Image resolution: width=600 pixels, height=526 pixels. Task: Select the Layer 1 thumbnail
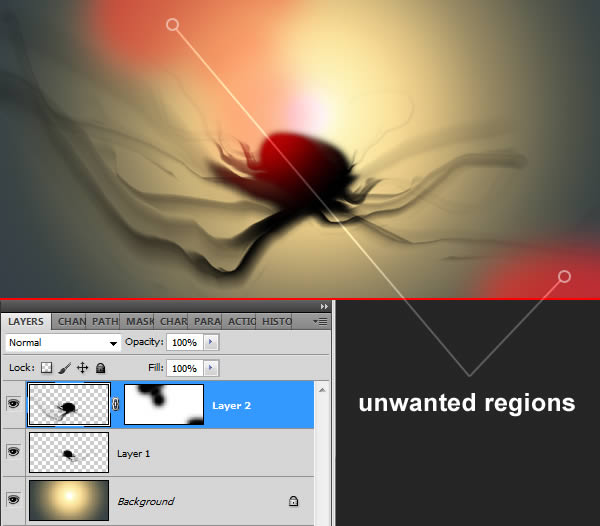click(x=69, y=453)
